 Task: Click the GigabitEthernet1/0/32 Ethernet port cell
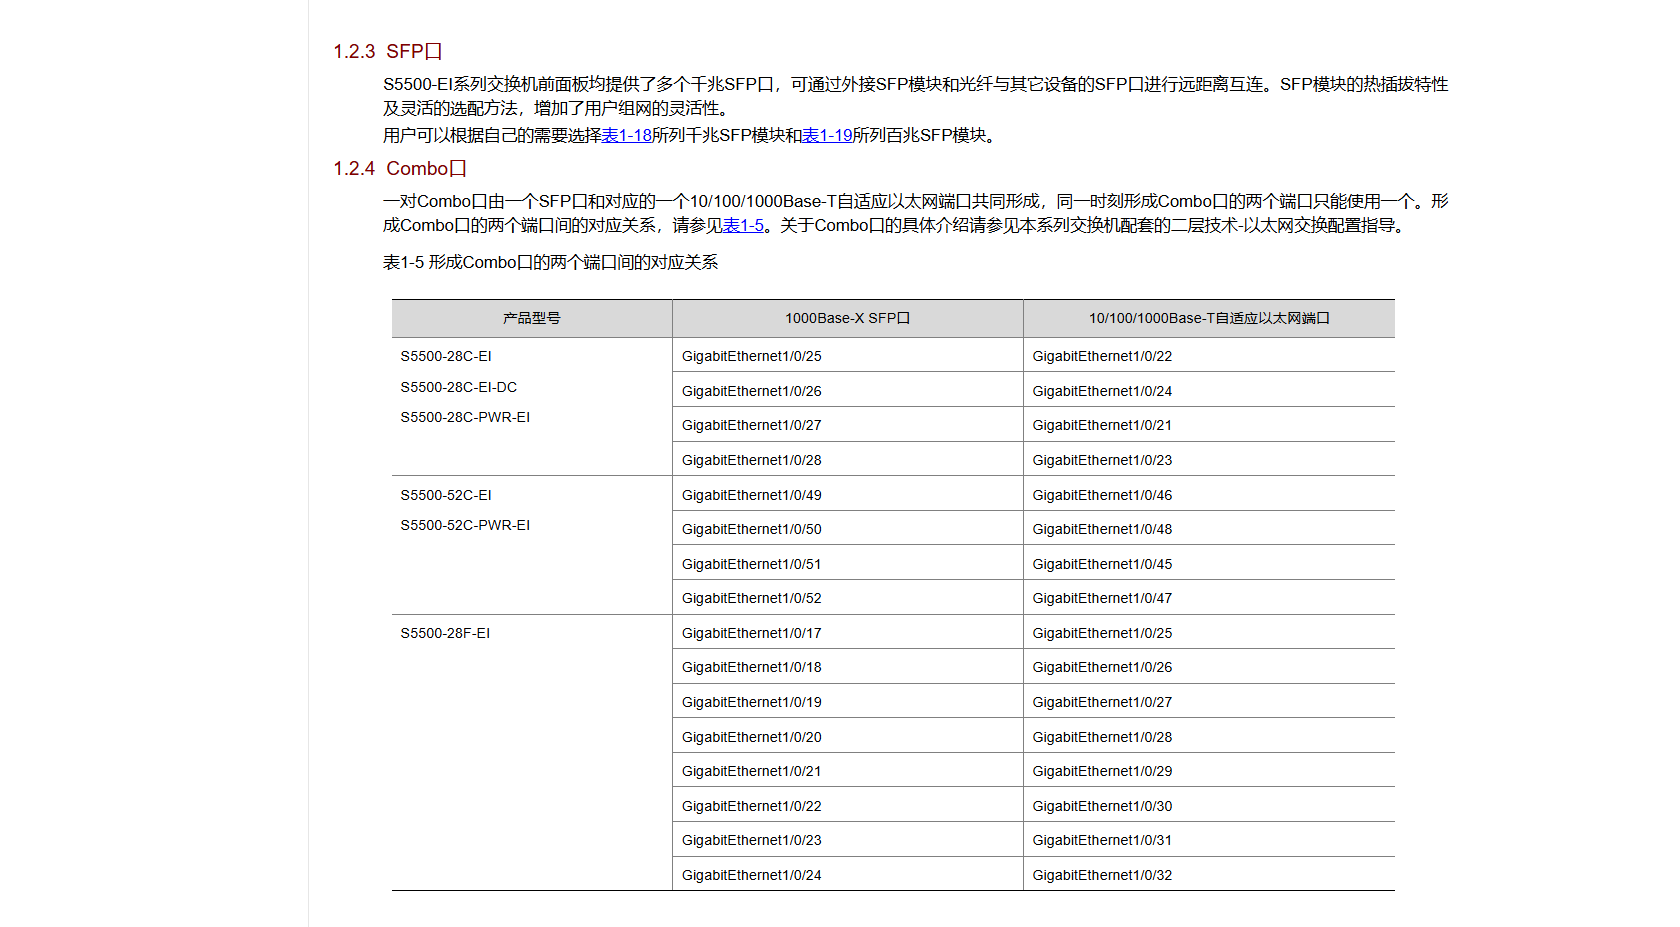pyautogui.click(x=1102, y=875)
